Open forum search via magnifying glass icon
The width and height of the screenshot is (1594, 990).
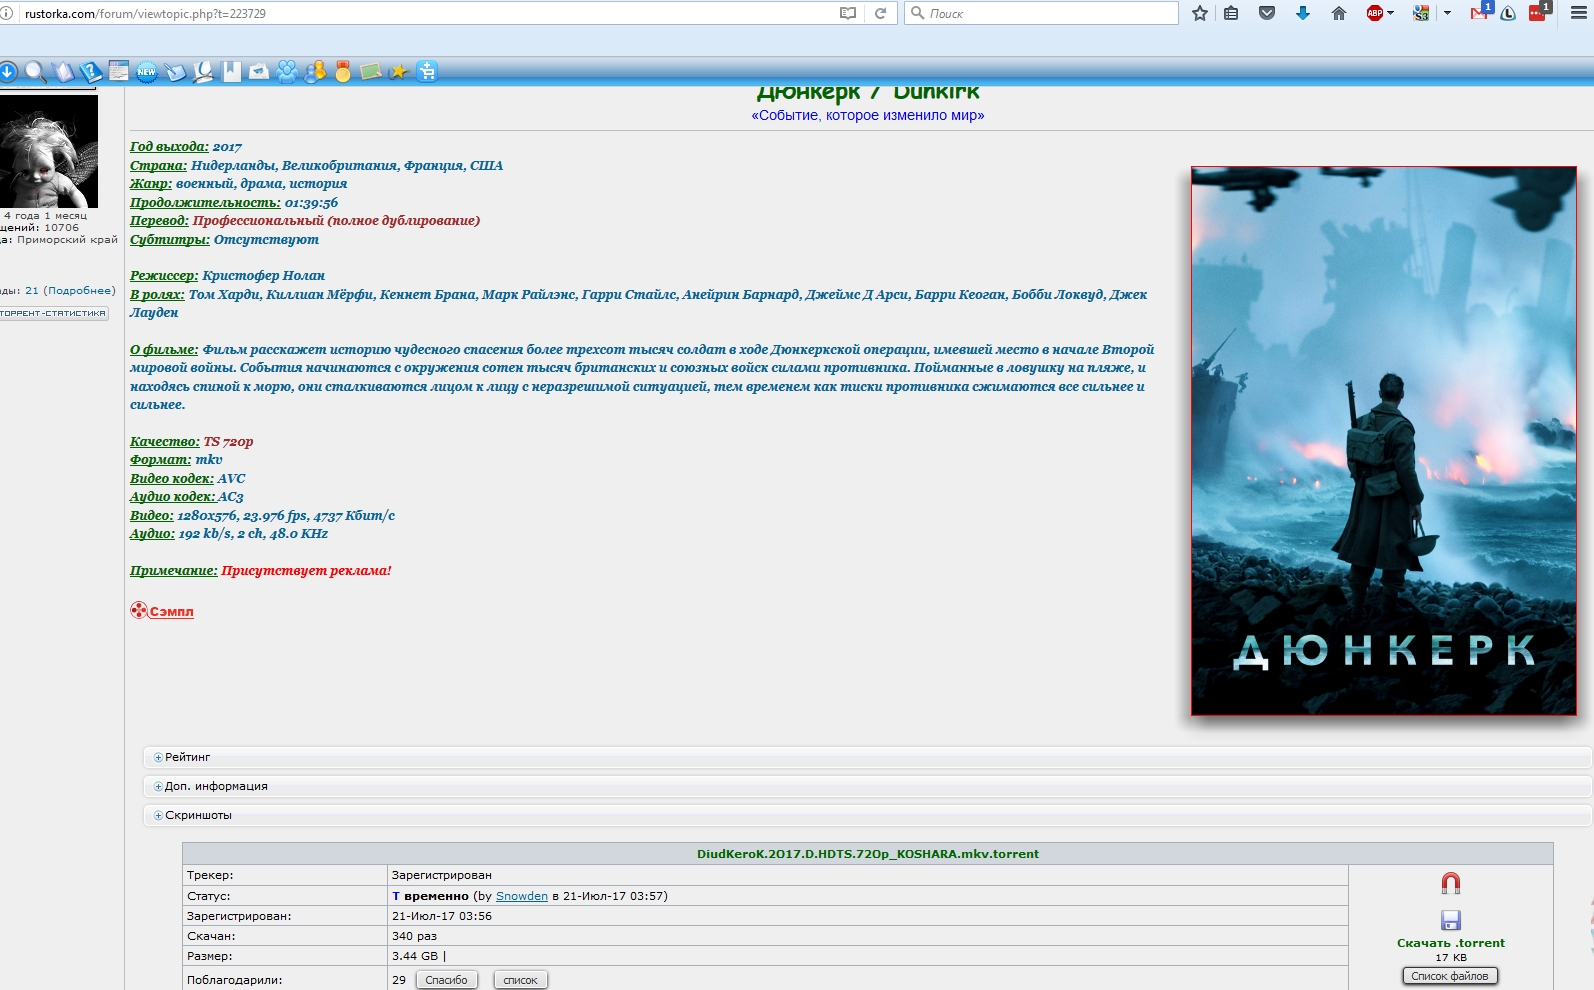click(36, 71)
